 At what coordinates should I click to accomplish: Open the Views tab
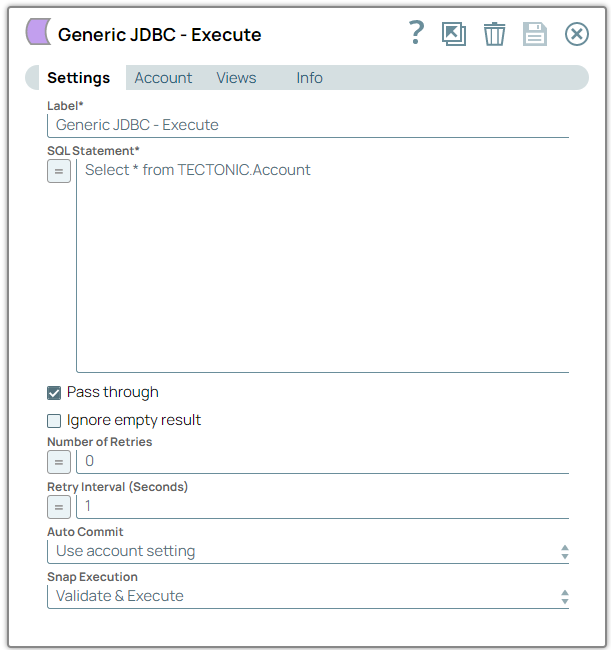pyautogui.click(x=236, y=78)
